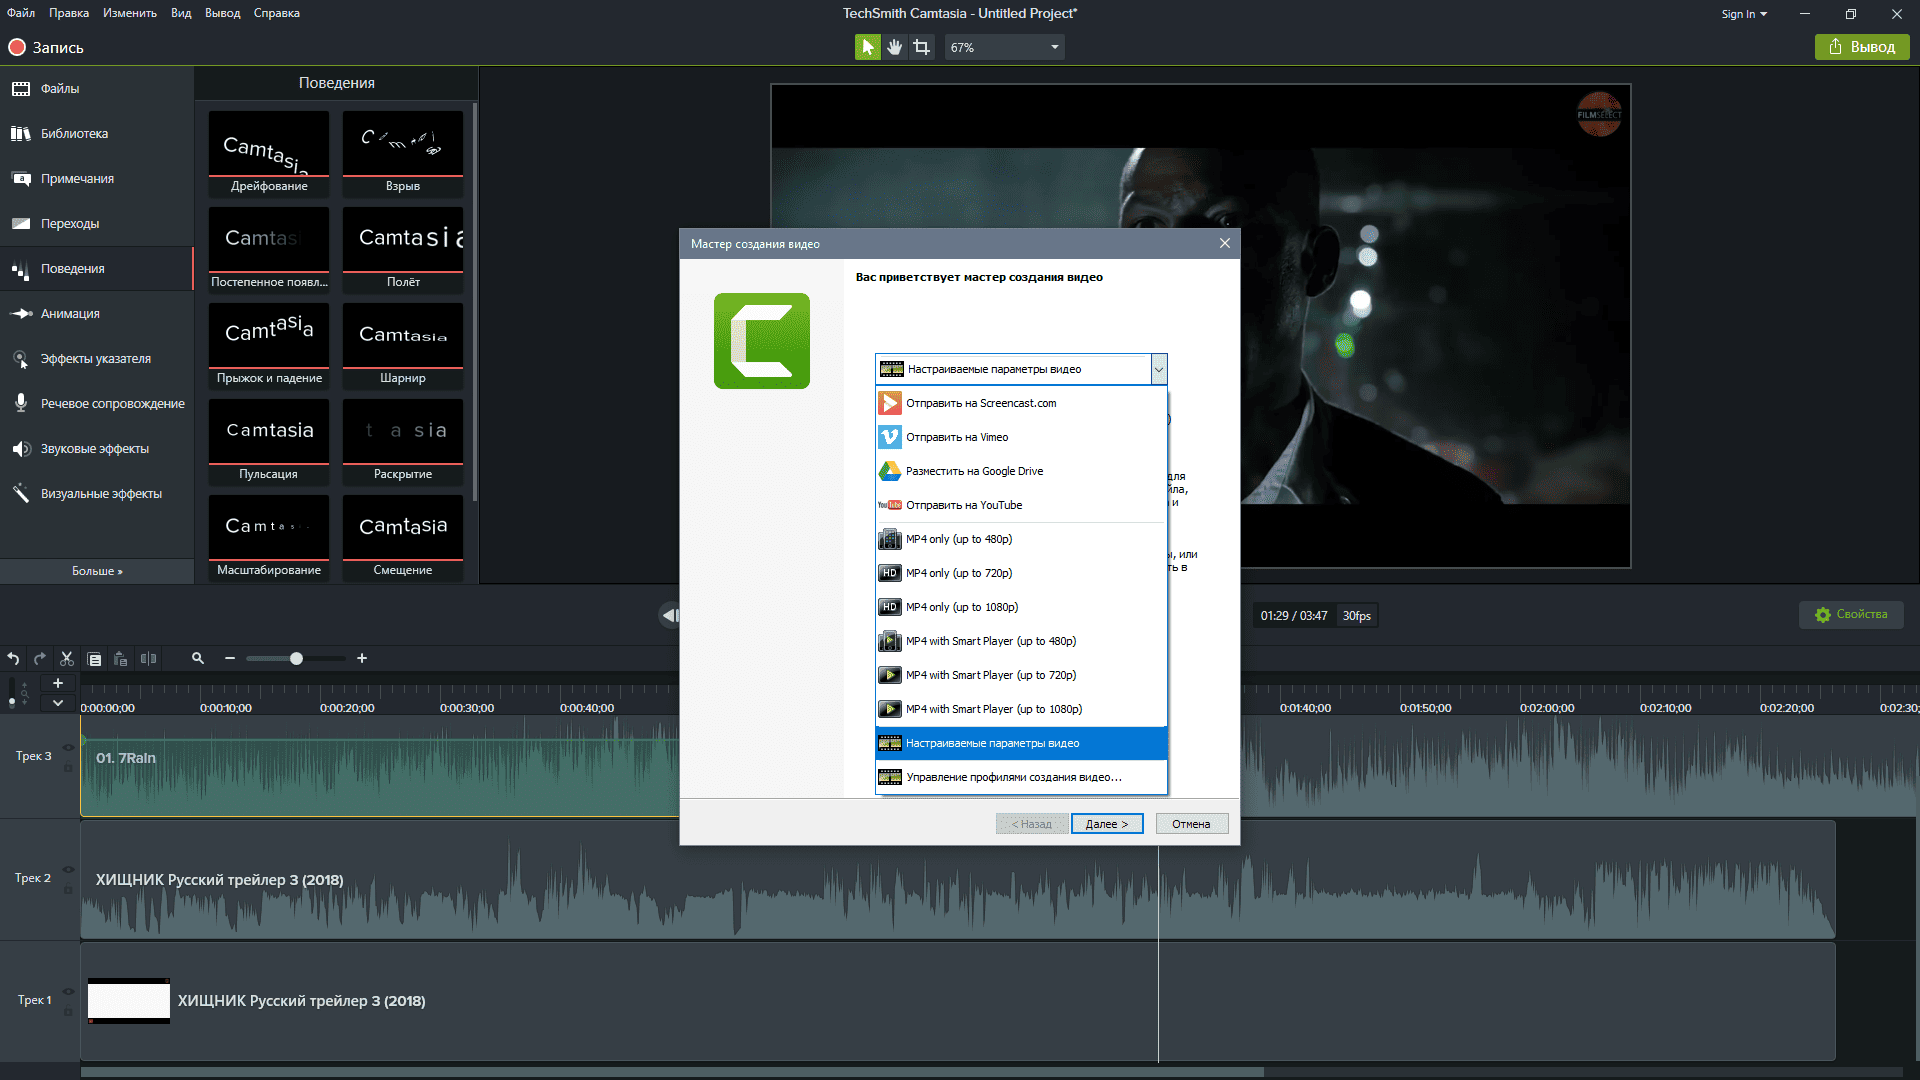Expand track options chevron below add-track
Viewport: 1920px width, 1080px height.
click(58, 703)
